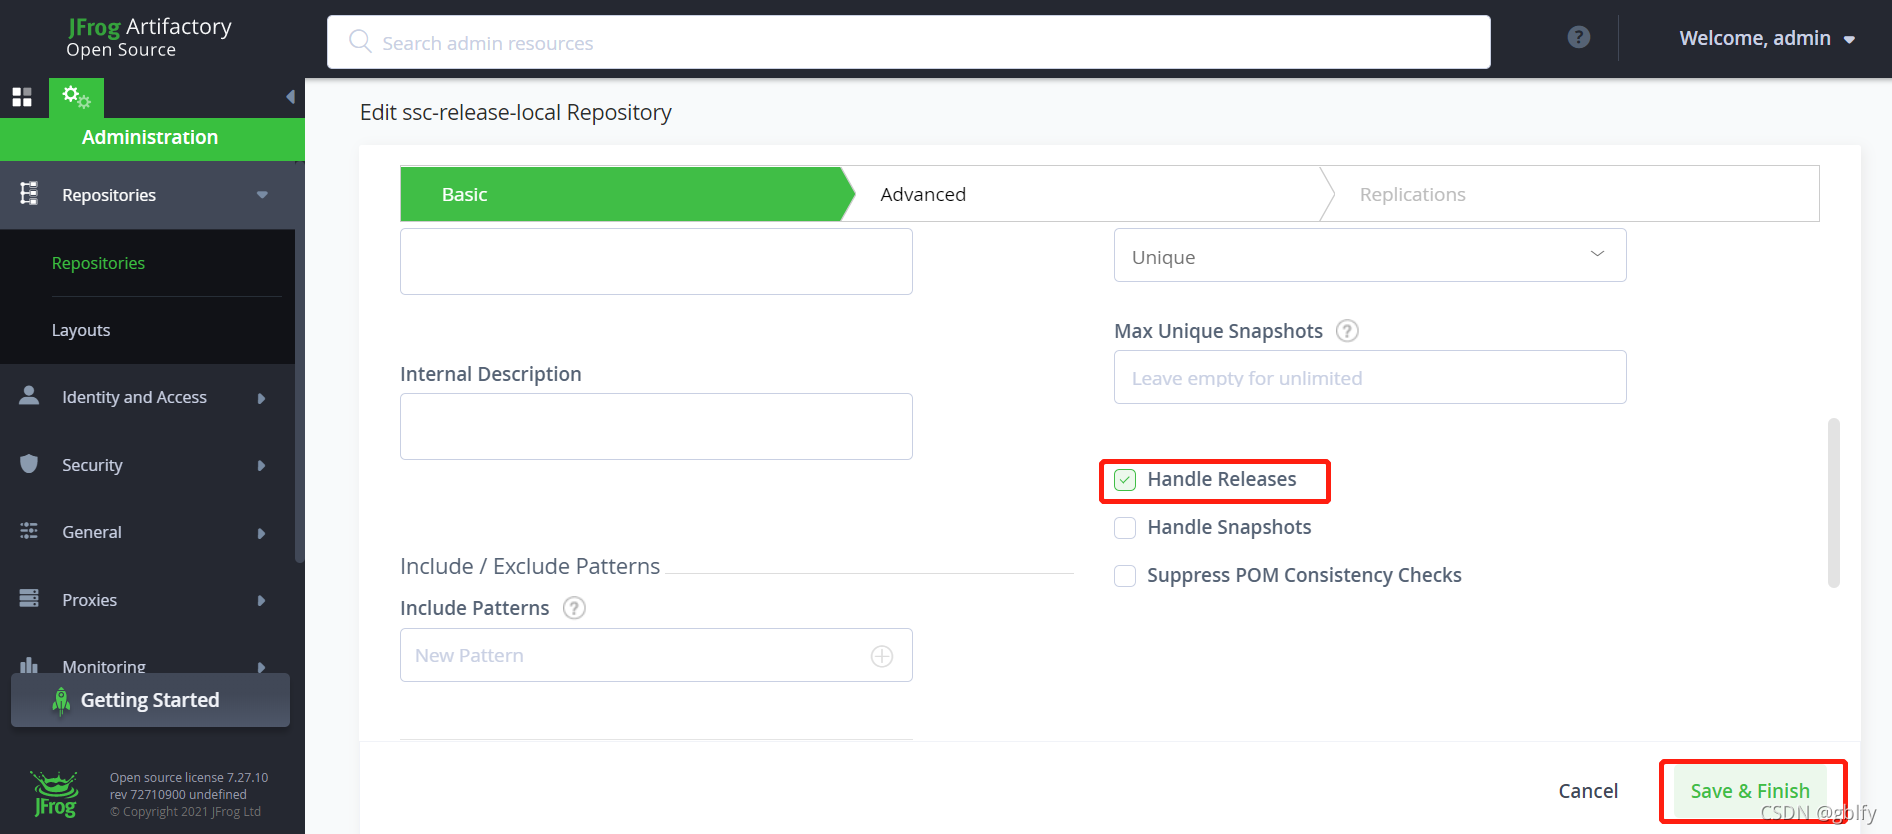Click the form's vertical scrollbar
The width and height of the screenshot is (1892, 834).
(x=1834, y=503)
